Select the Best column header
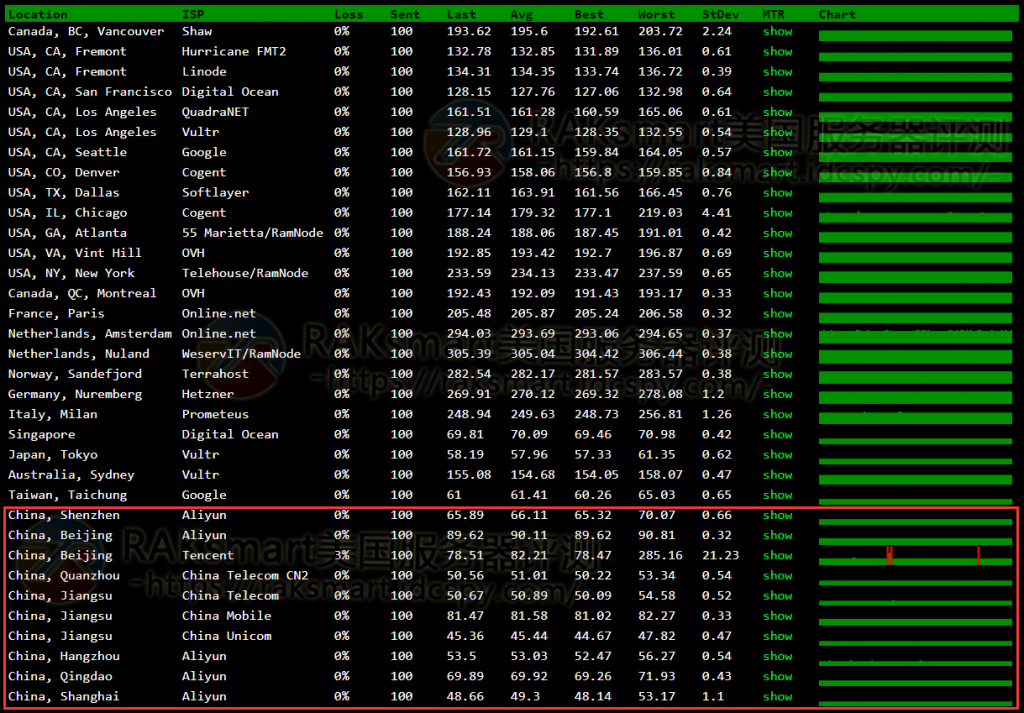 coord(589,14)
